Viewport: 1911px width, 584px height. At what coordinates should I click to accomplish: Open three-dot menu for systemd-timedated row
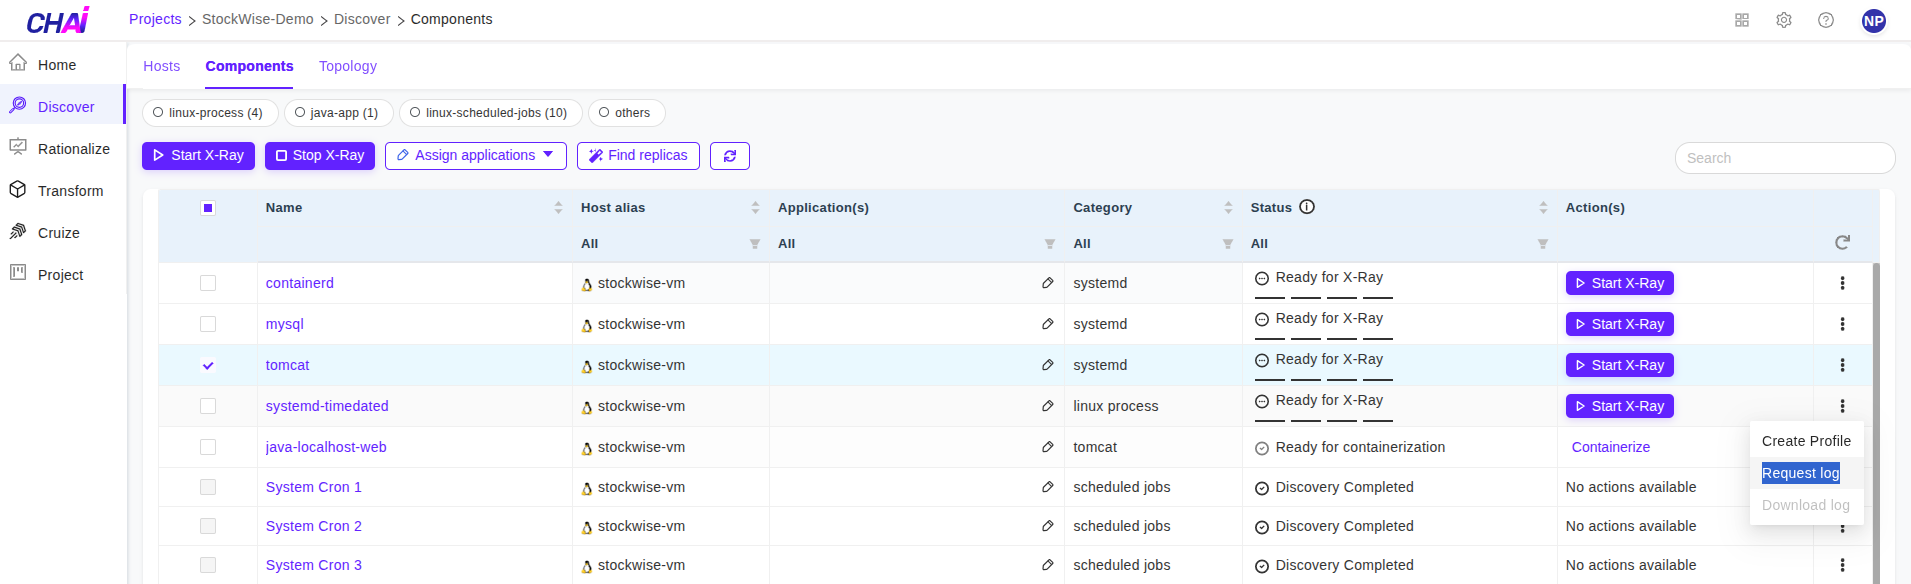pyautogui.click(x=1842, y=406)
